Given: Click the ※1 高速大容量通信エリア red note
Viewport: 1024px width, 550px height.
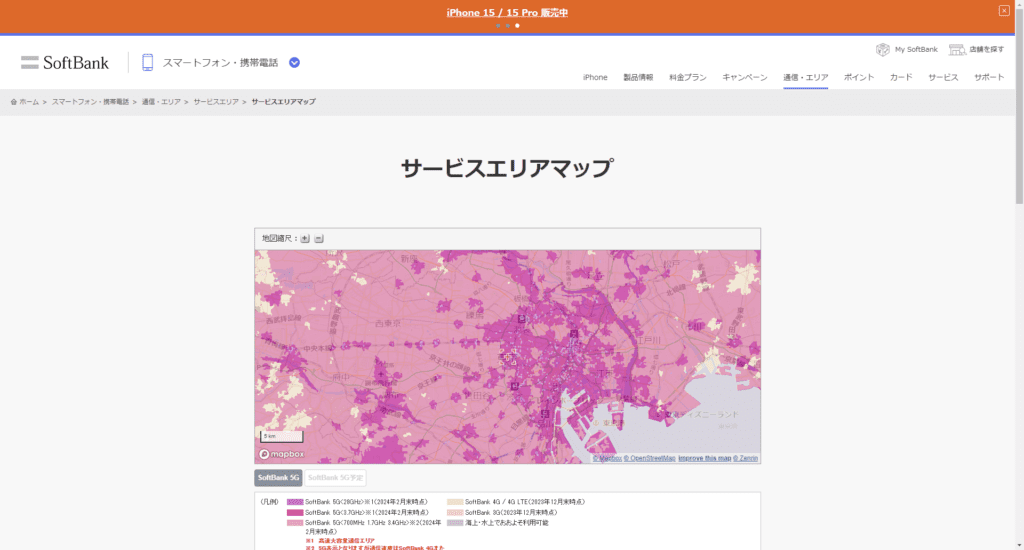Looking at the screenshot, I should [340, 541].
